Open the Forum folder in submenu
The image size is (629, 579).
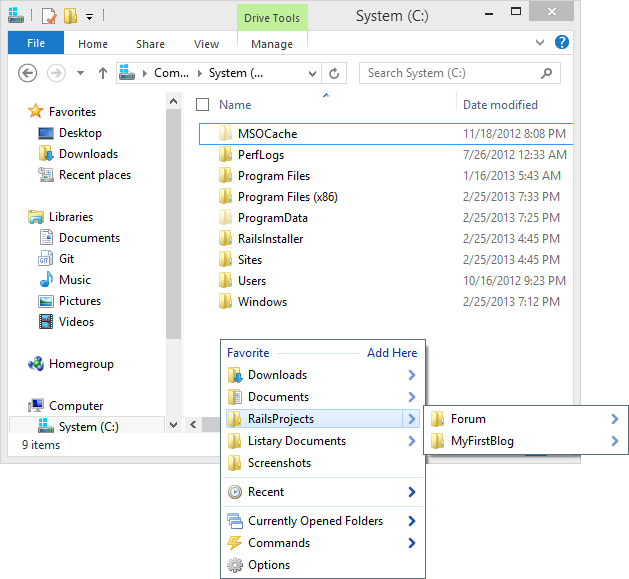[x=526, y=419]
